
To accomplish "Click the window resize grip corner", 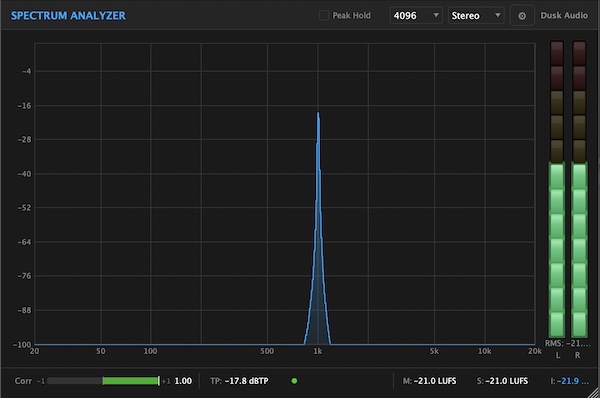I will 594,392.
